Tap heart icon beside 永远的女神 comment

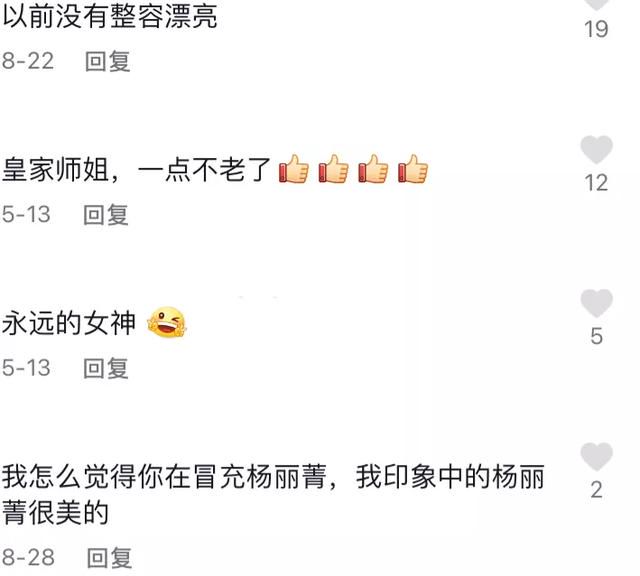pyautogui.click(x=596, y=303)
